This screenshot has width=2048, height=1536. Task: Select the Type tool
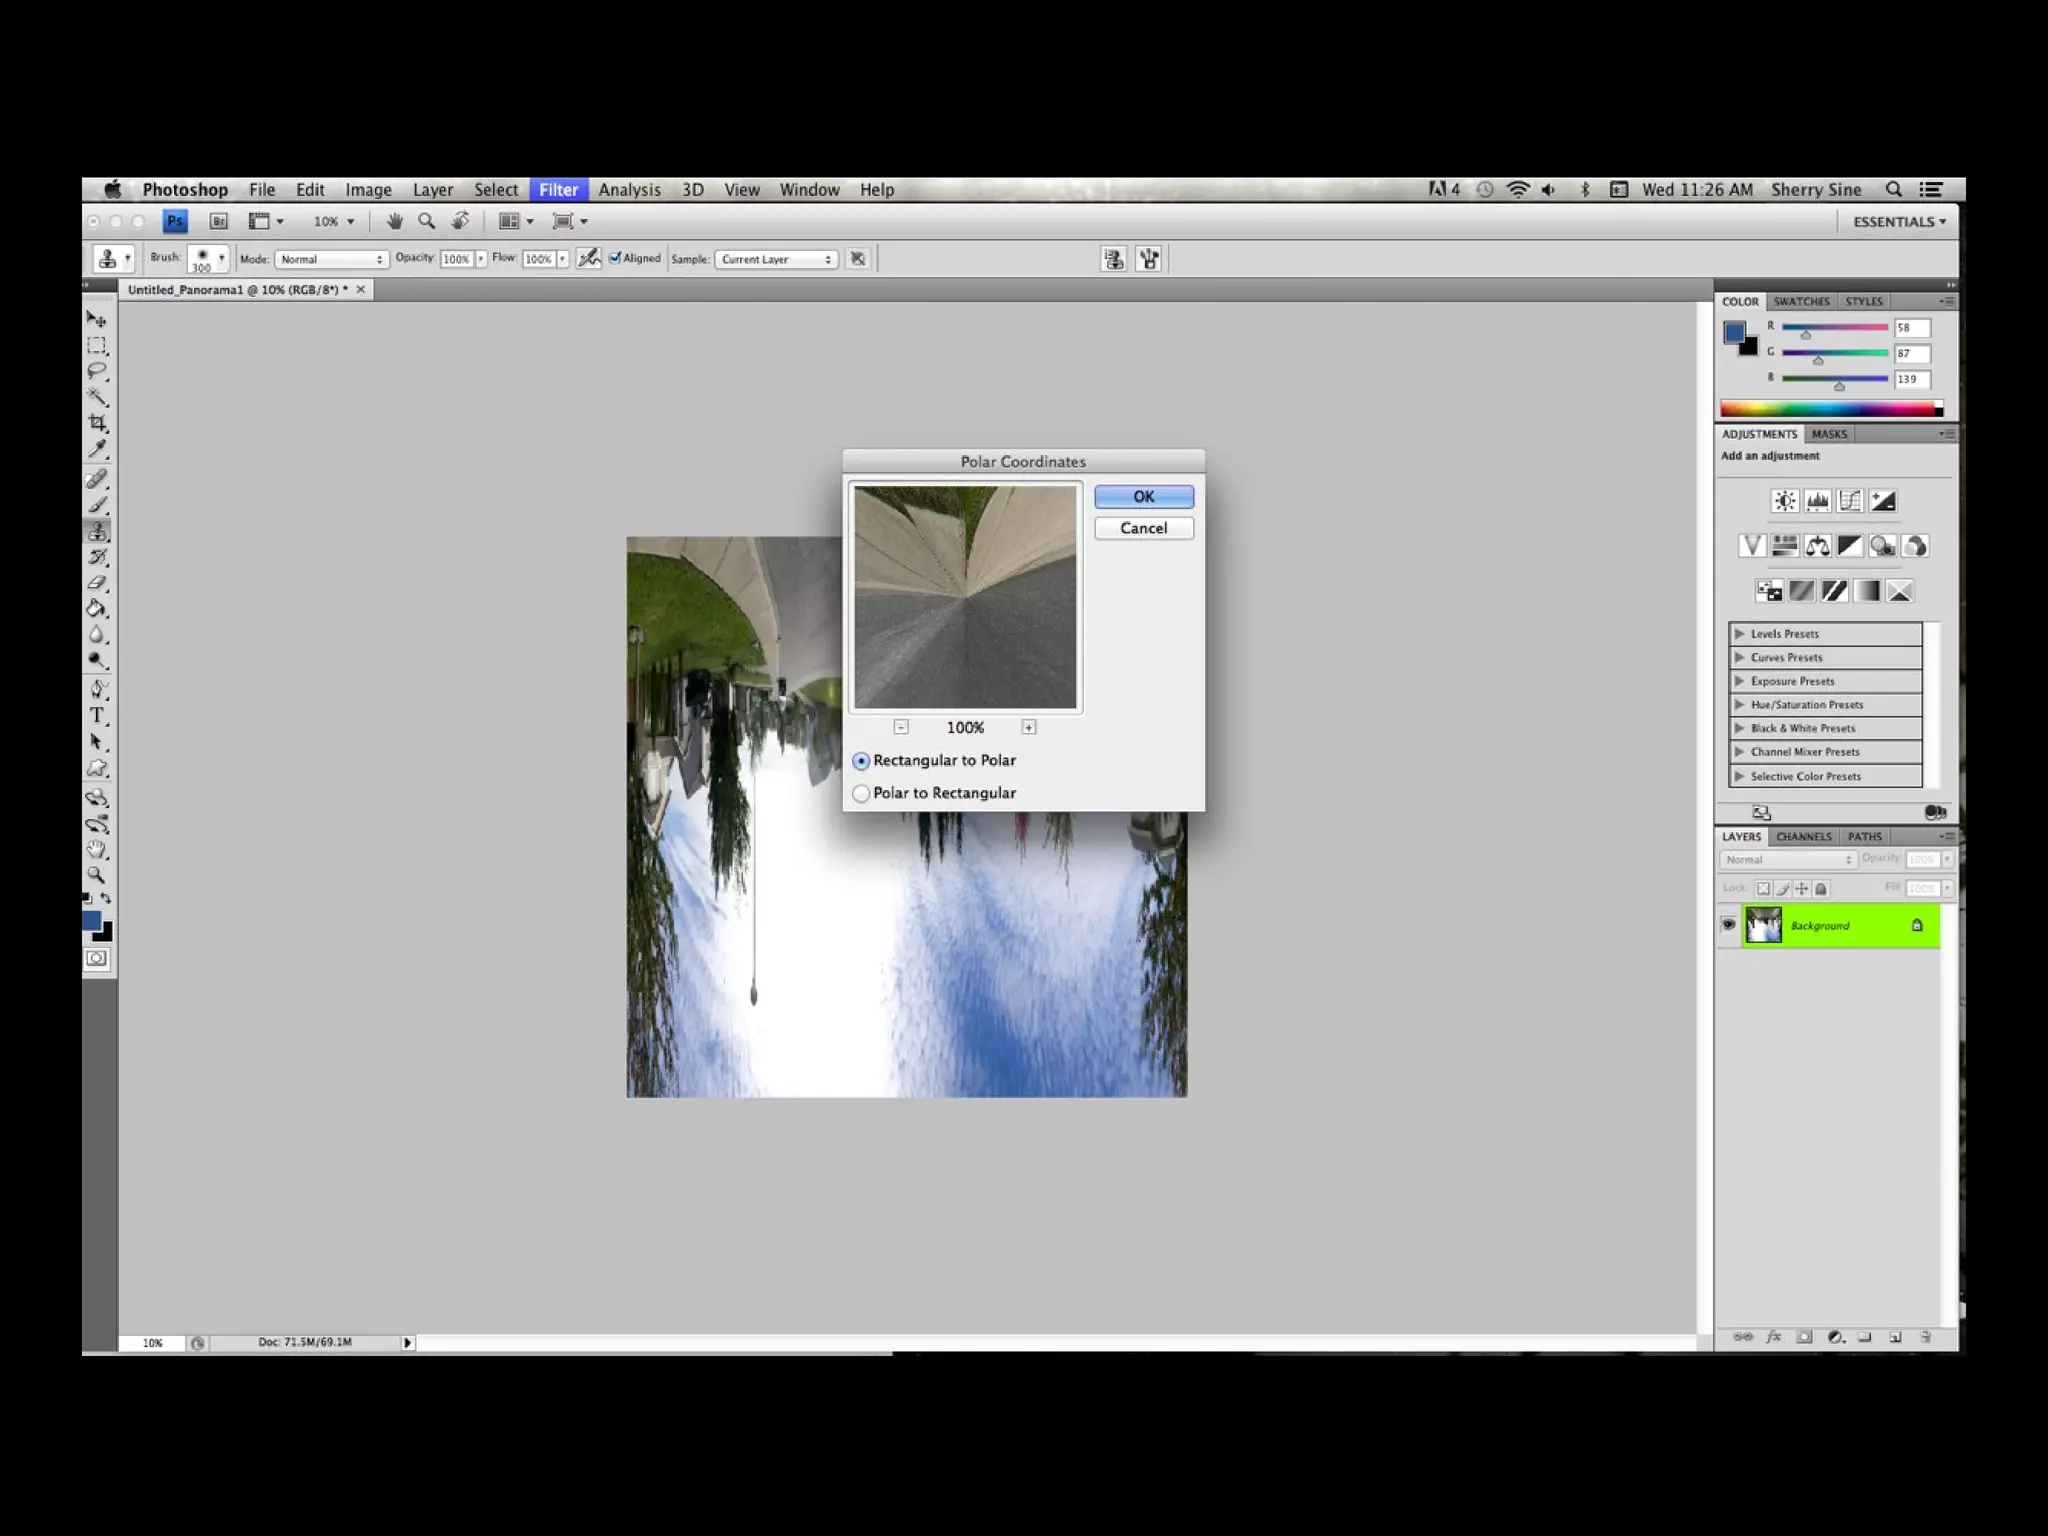[x=97, y=716]
